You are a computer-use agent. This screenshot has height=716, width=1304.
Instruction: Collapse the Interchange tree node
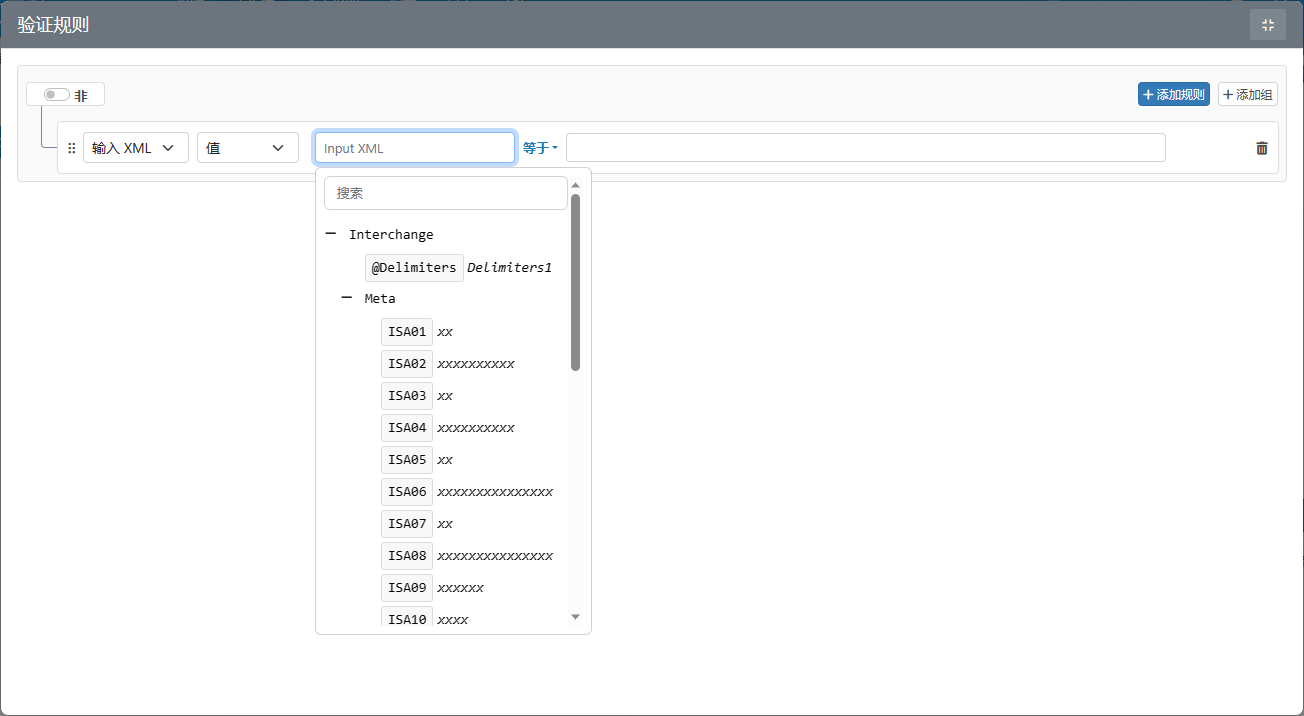click(x=331, y=234)
